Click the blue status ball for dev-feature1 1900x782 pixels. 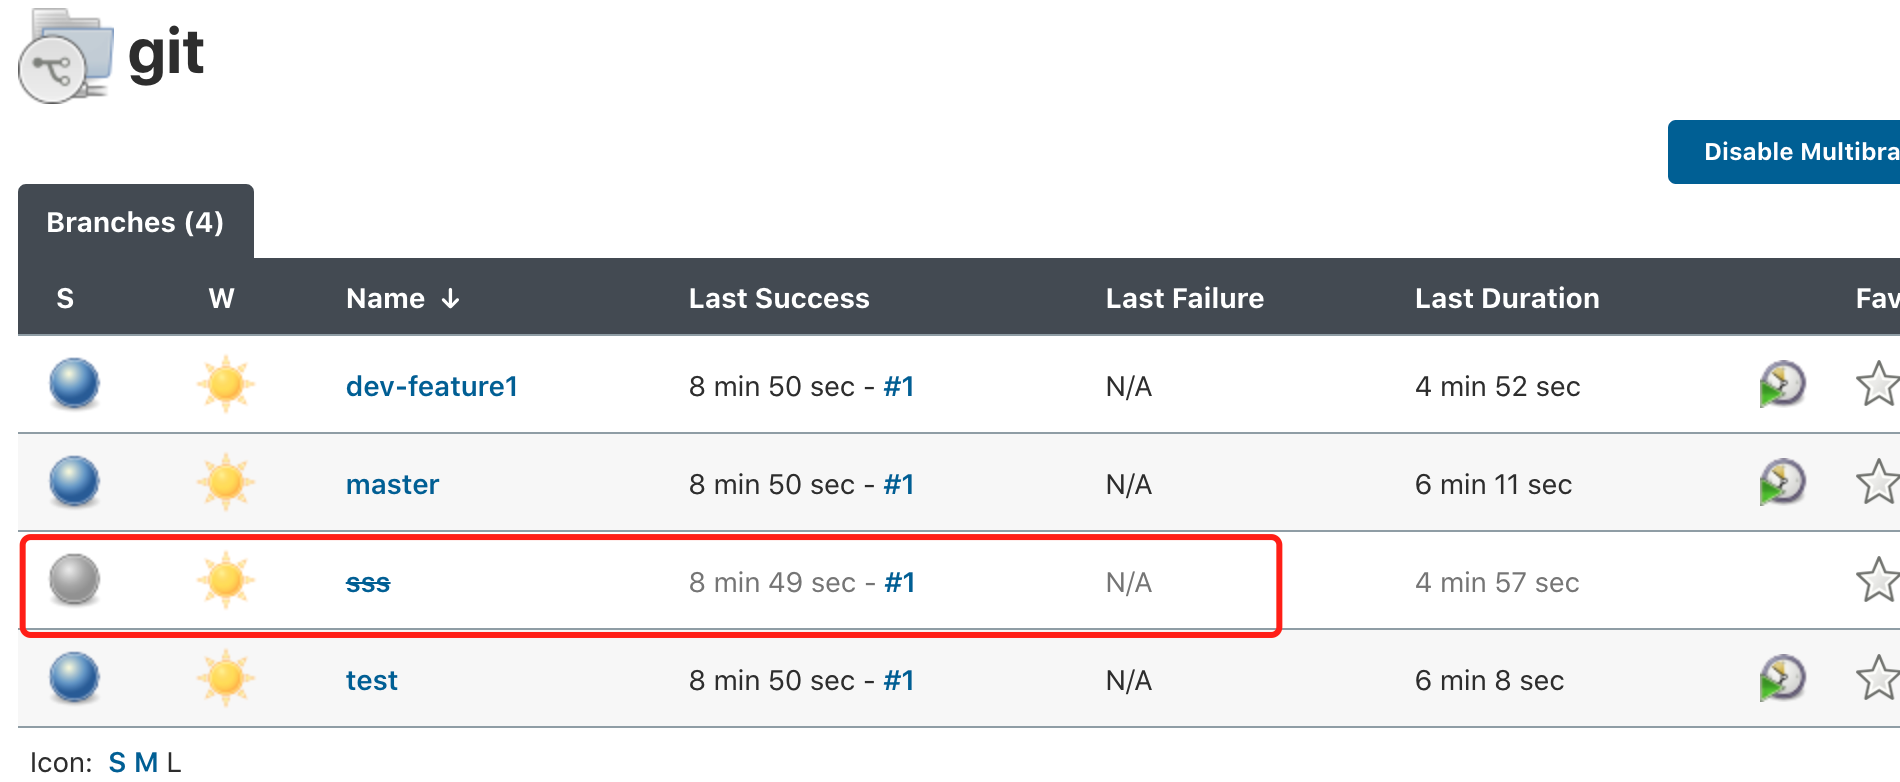[x=74, y=383]
